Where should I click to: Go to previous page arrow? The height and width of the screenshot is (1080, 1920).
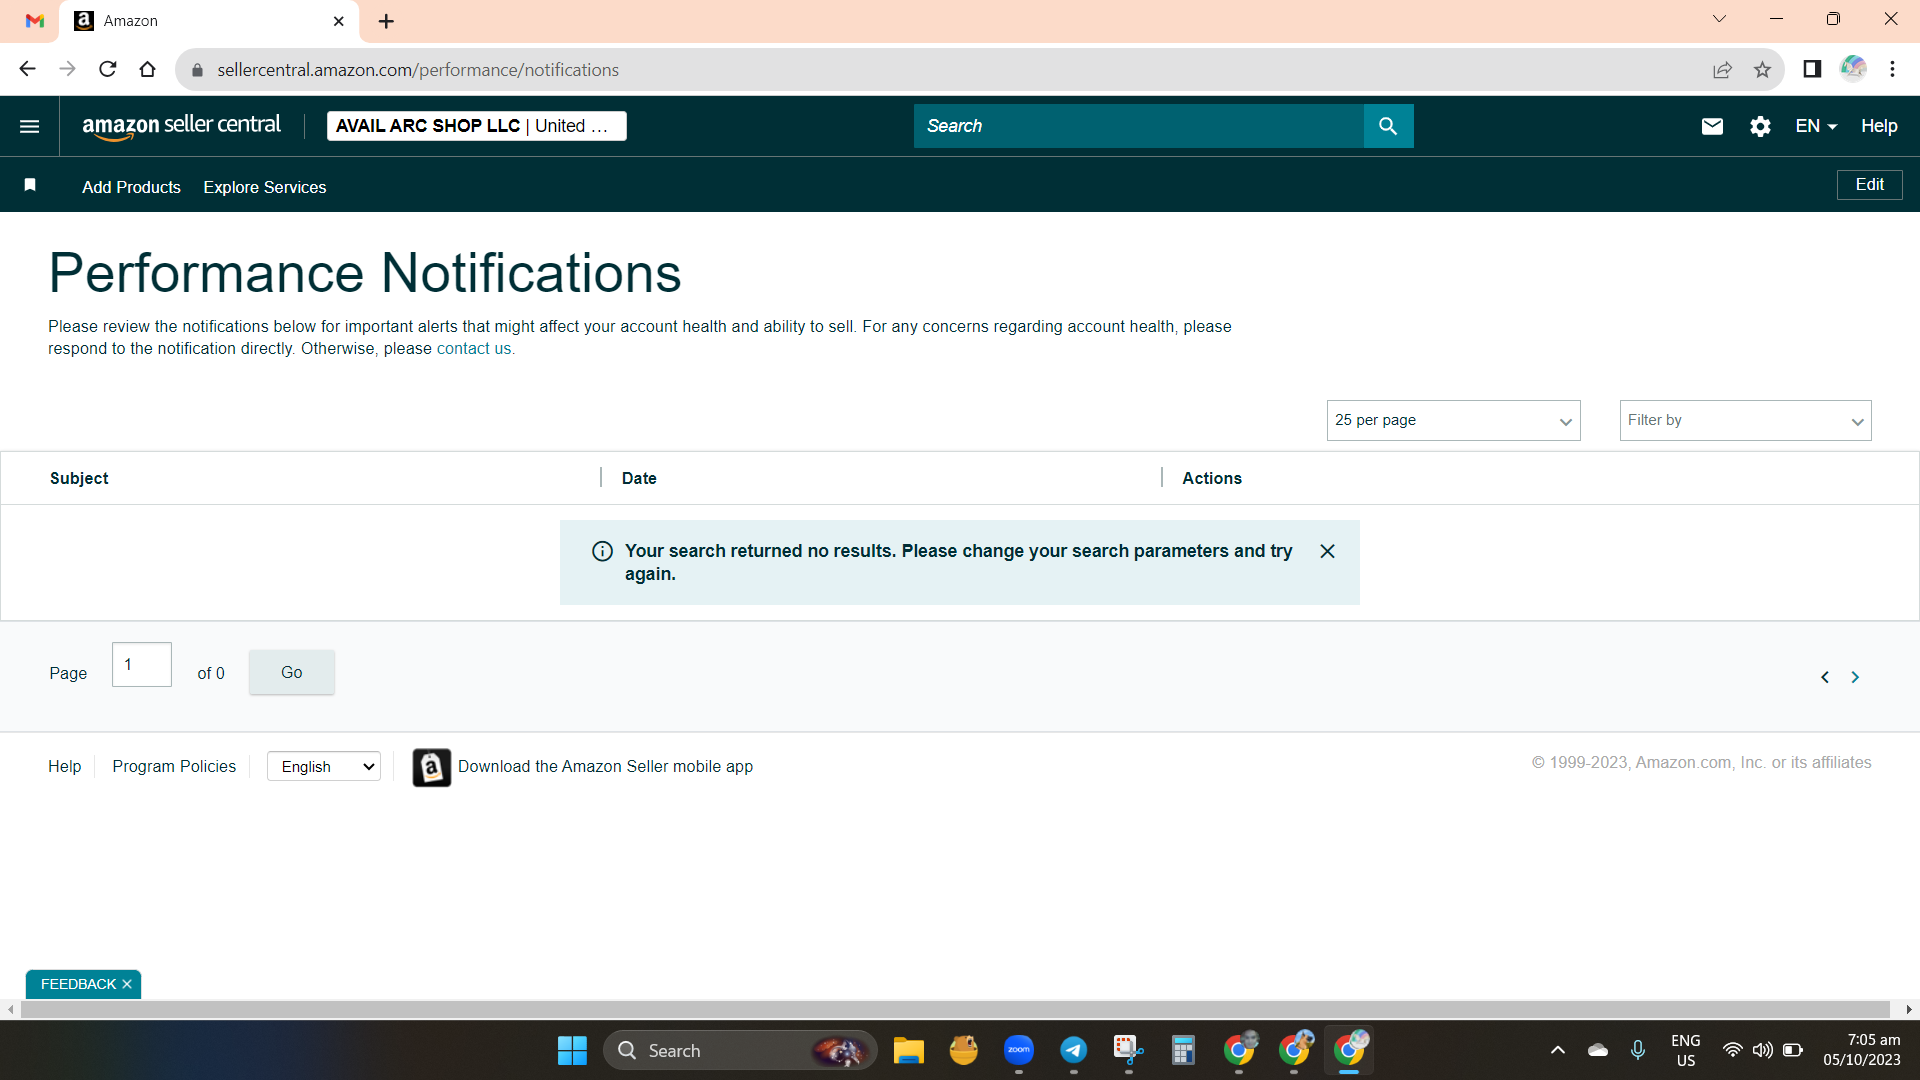pos(1825,677)
